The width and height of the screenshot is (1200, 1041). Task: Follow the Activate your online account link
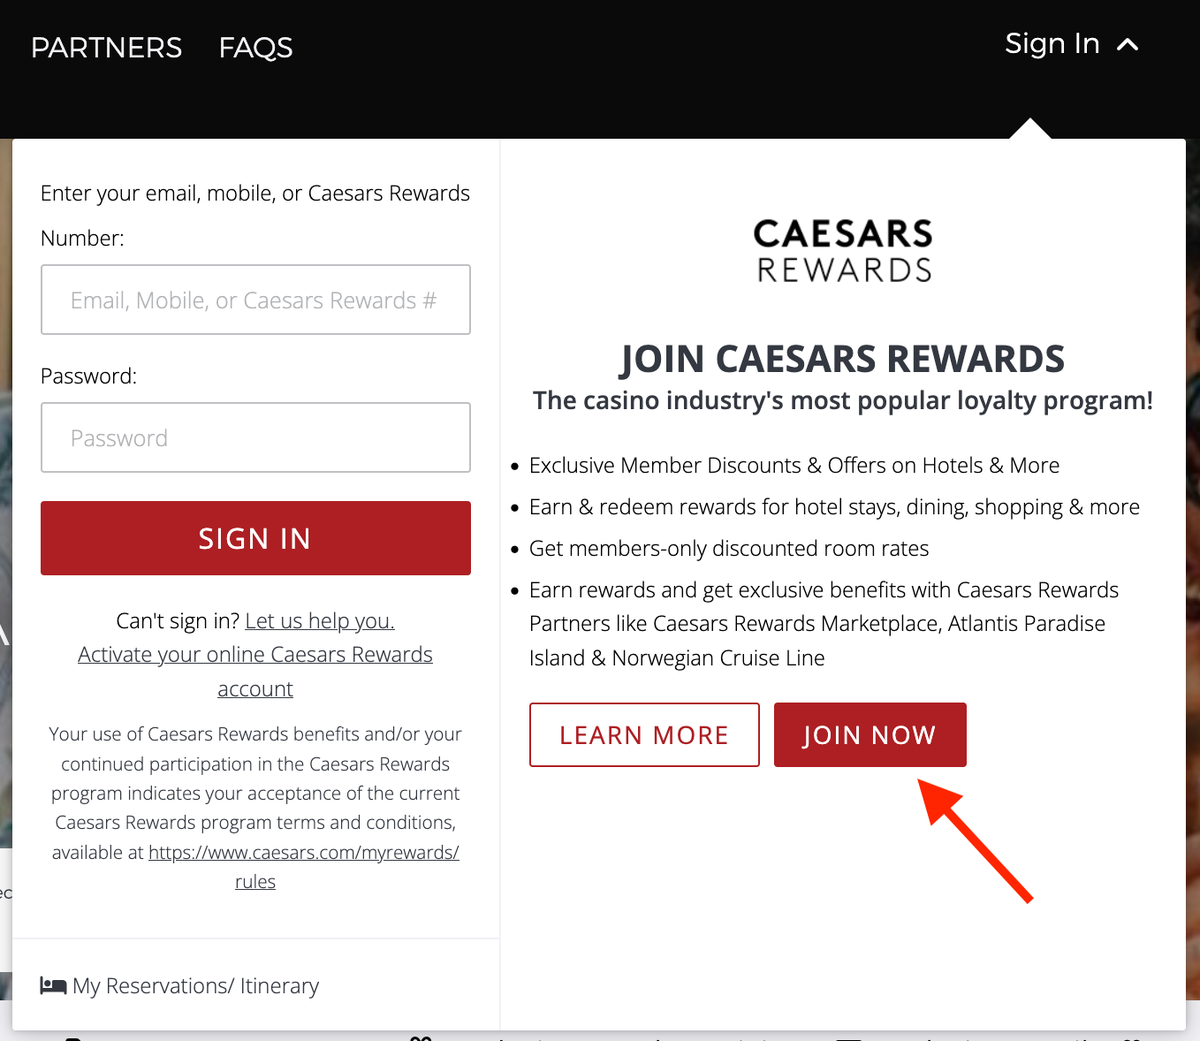coord(255,655)
